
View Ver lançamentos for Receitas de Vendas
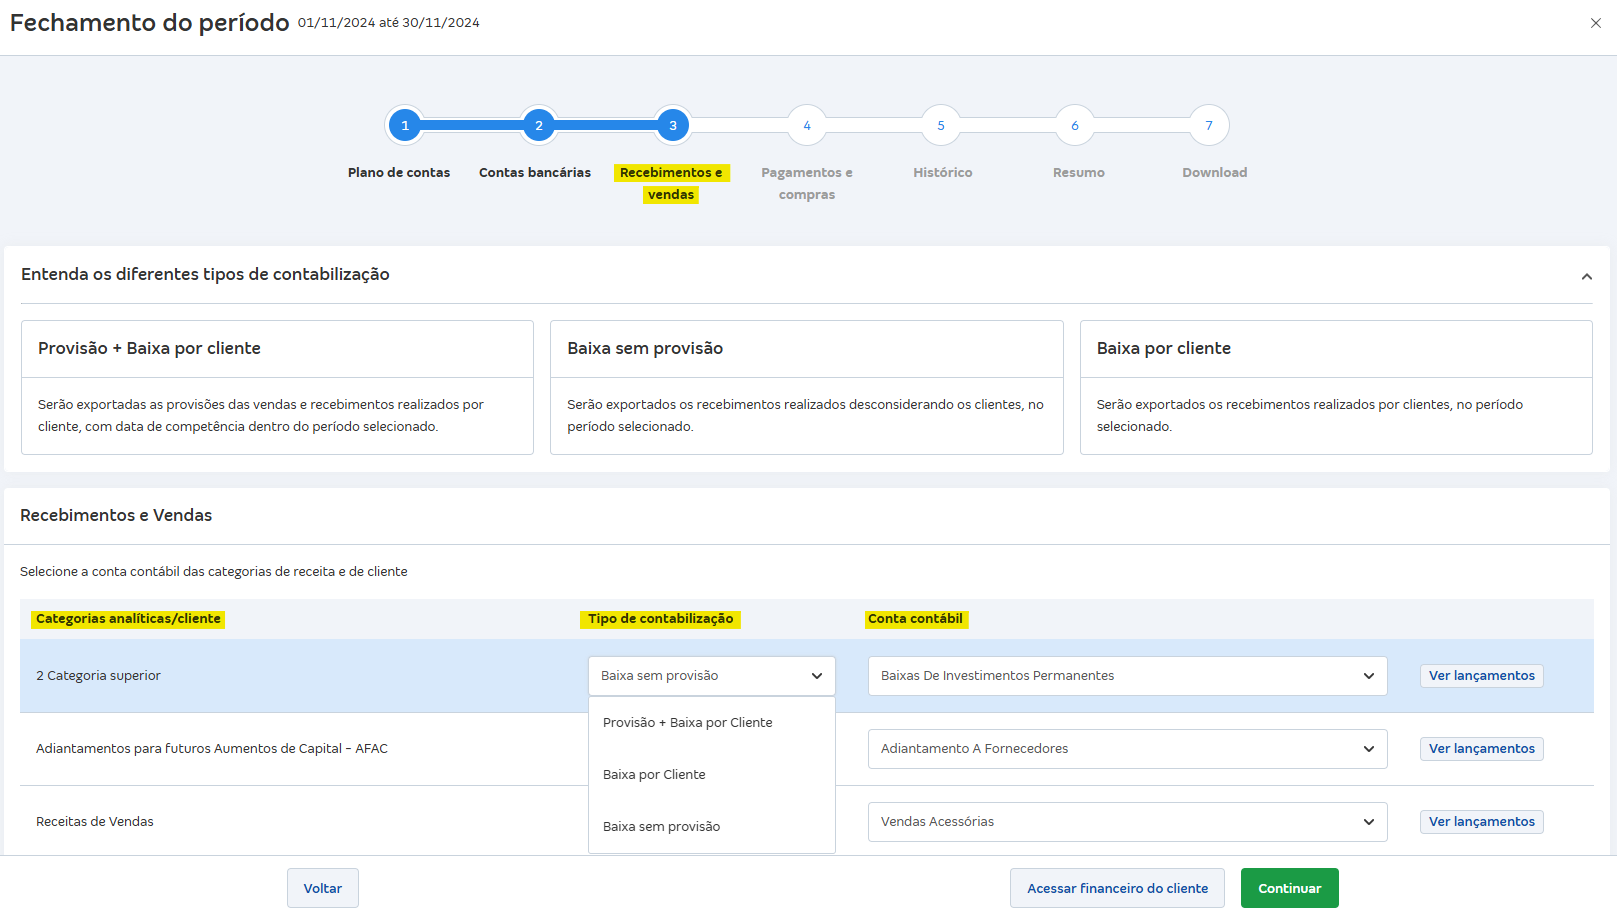click(1481, 821)
